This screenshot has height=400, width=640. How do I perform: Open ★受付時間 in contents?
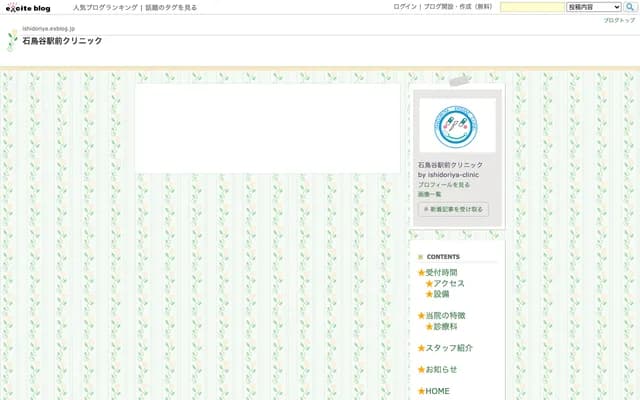tap(438, 273)
